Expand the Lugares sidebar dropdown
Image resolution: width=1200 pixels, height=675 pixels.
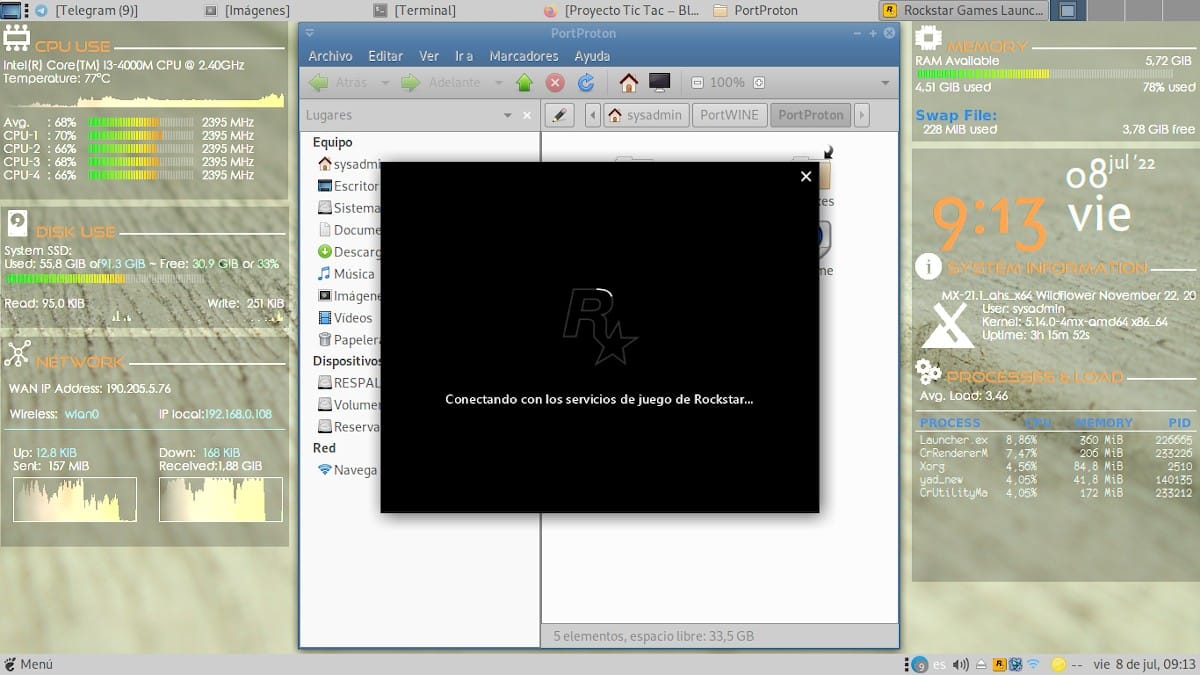[508, 115]
